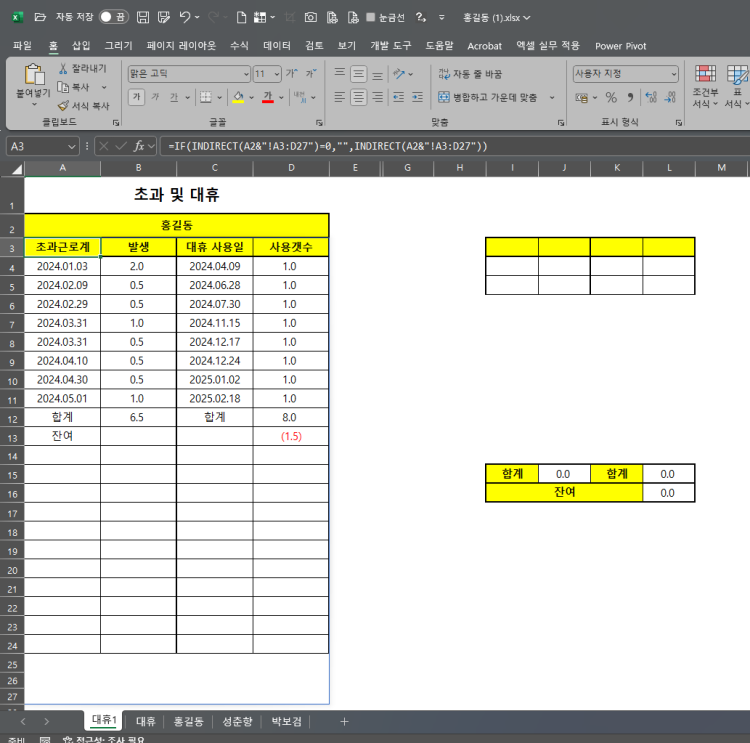Click the bottom align icon
The width and height of the screenshot is (750, 743).
[377, 74]
